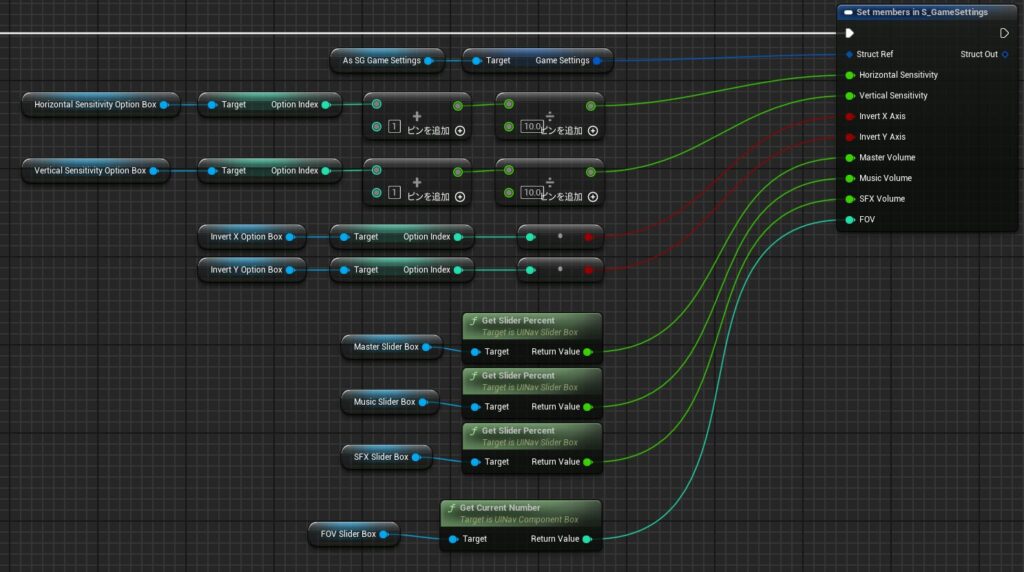Select the Horizontal Sensitivity Option Box variable node

pyautogui.click(x=101, y=104)
